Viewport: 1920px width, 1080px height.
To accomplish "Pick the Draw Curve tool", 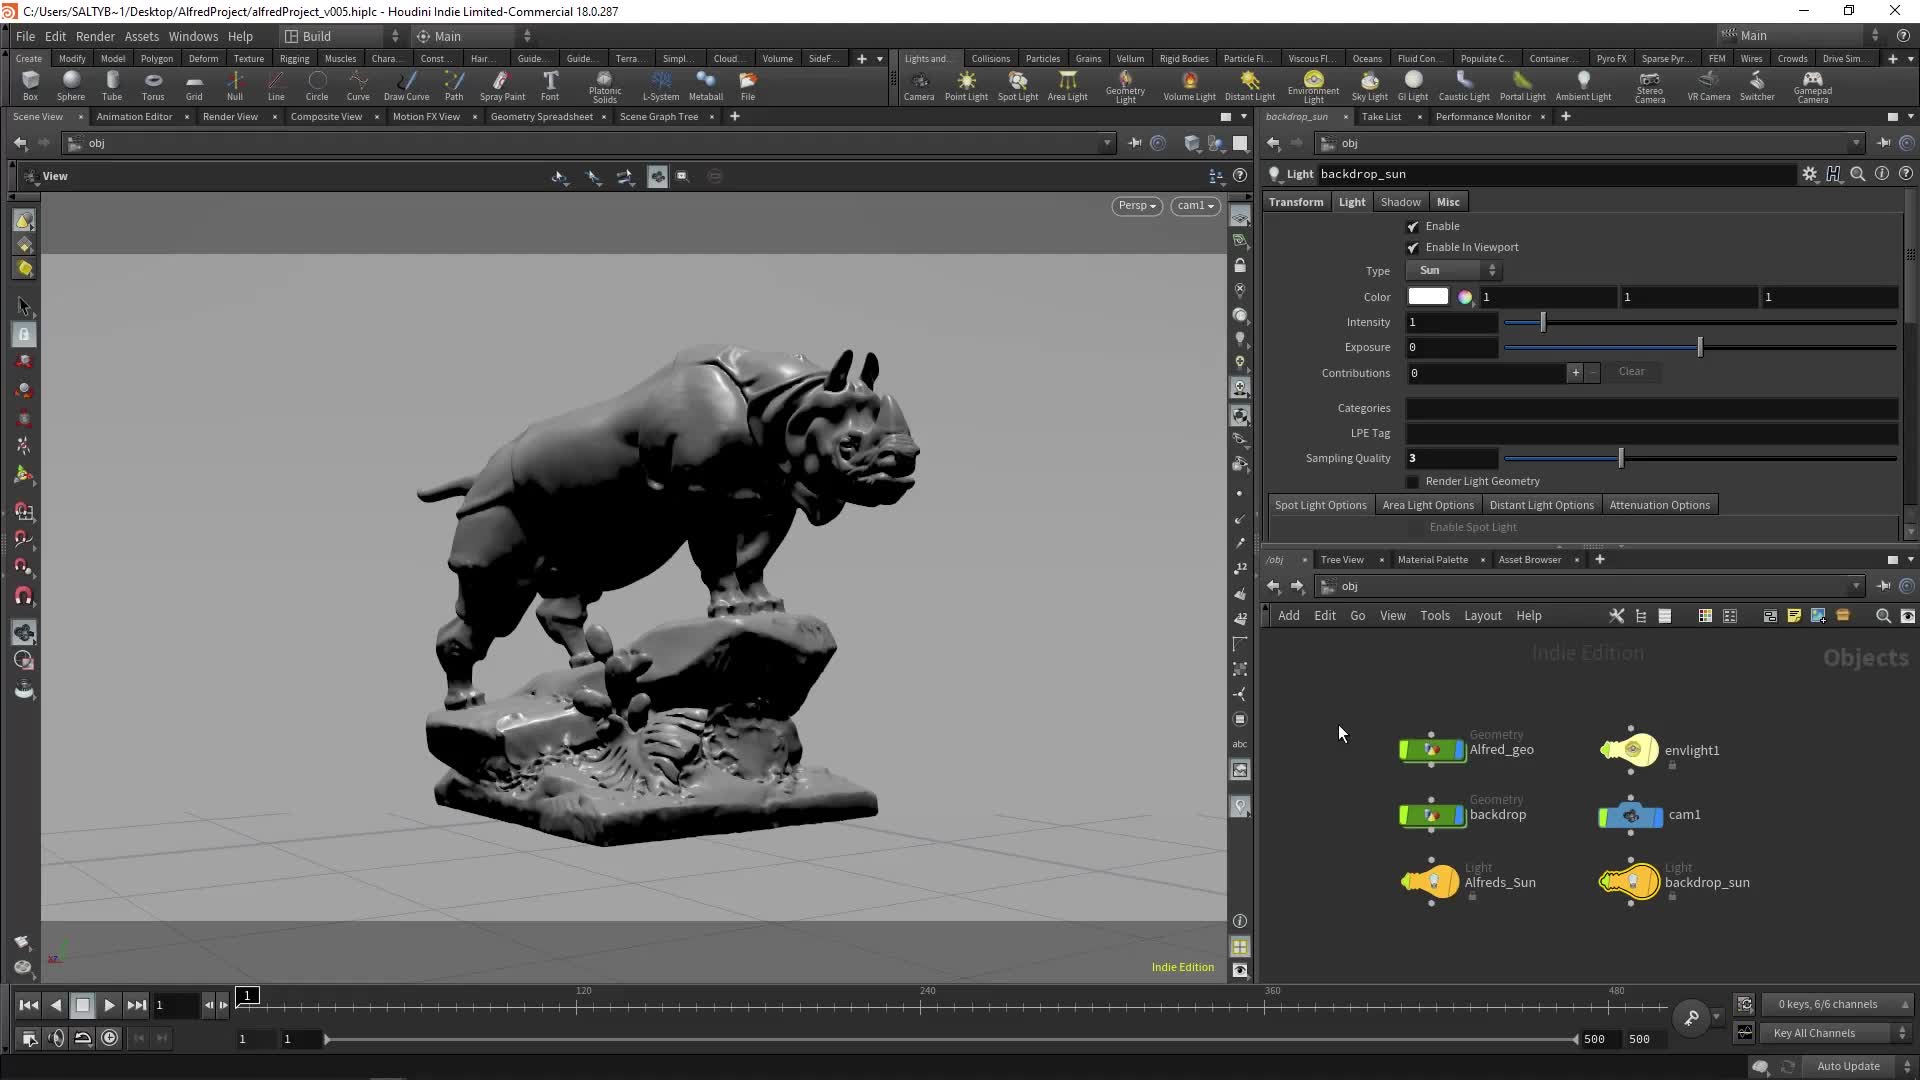I will pos(406,86).
